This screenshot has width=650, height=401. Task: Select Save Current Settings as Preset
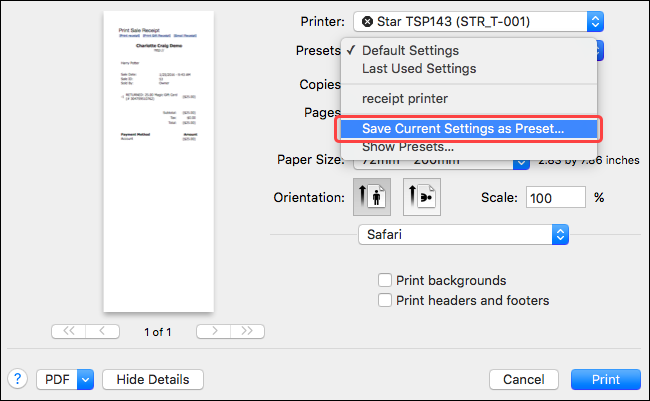pos(469,129)
